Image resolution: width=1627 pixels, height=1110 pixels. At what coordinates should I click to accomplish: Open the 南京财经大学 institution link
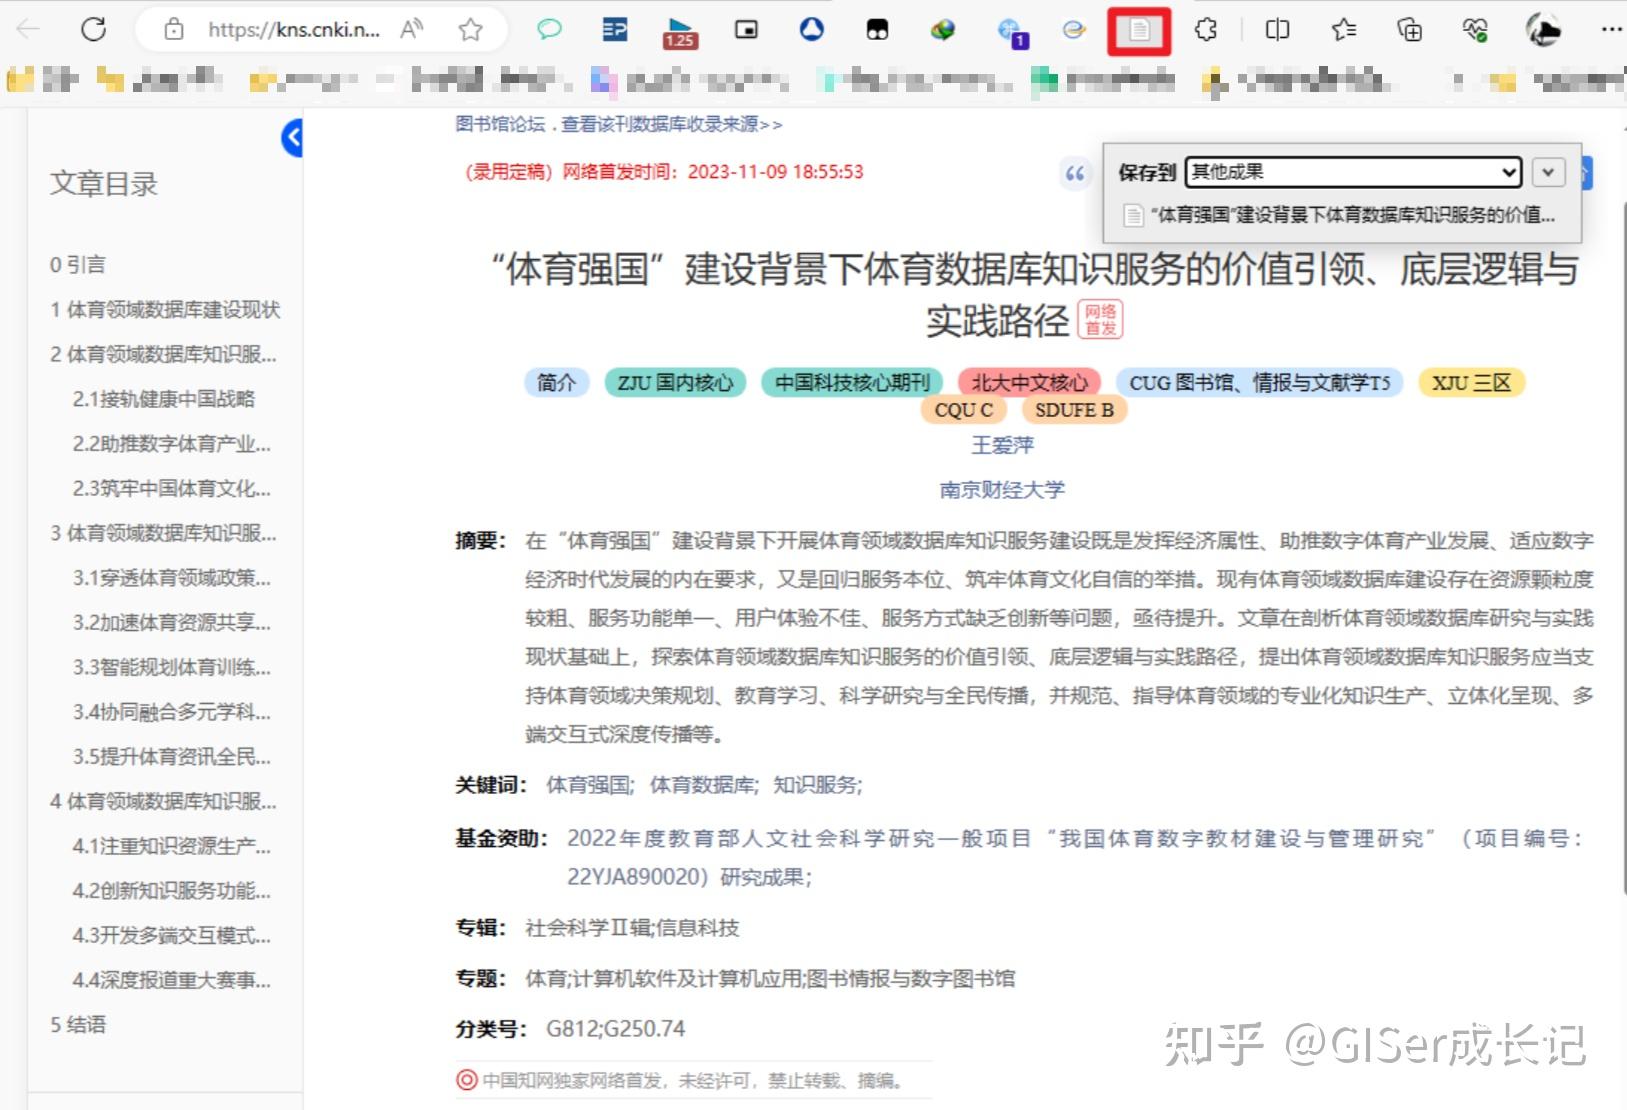click(1002, 490)
